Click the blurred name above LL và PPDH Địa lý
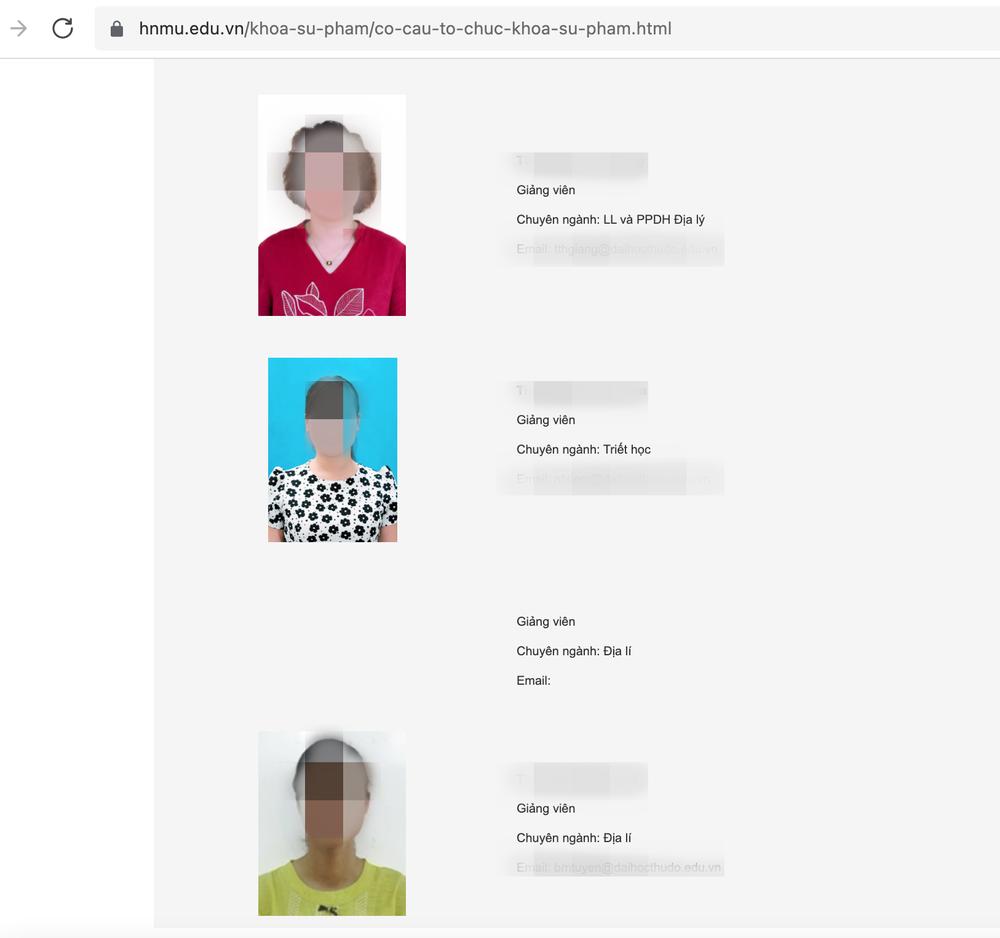The width and height of the screenshot is (1000, 938). coord(582,161)
